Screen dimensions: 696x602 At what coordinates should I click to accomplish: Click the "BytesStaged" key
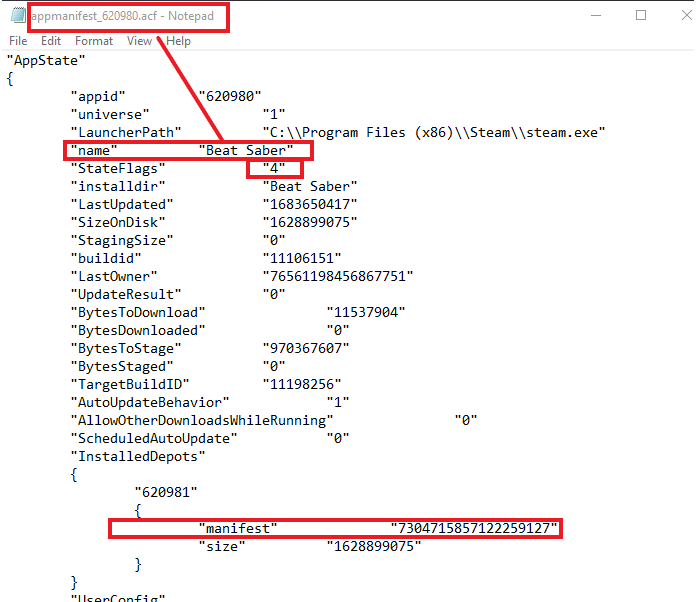pos(122,367)
